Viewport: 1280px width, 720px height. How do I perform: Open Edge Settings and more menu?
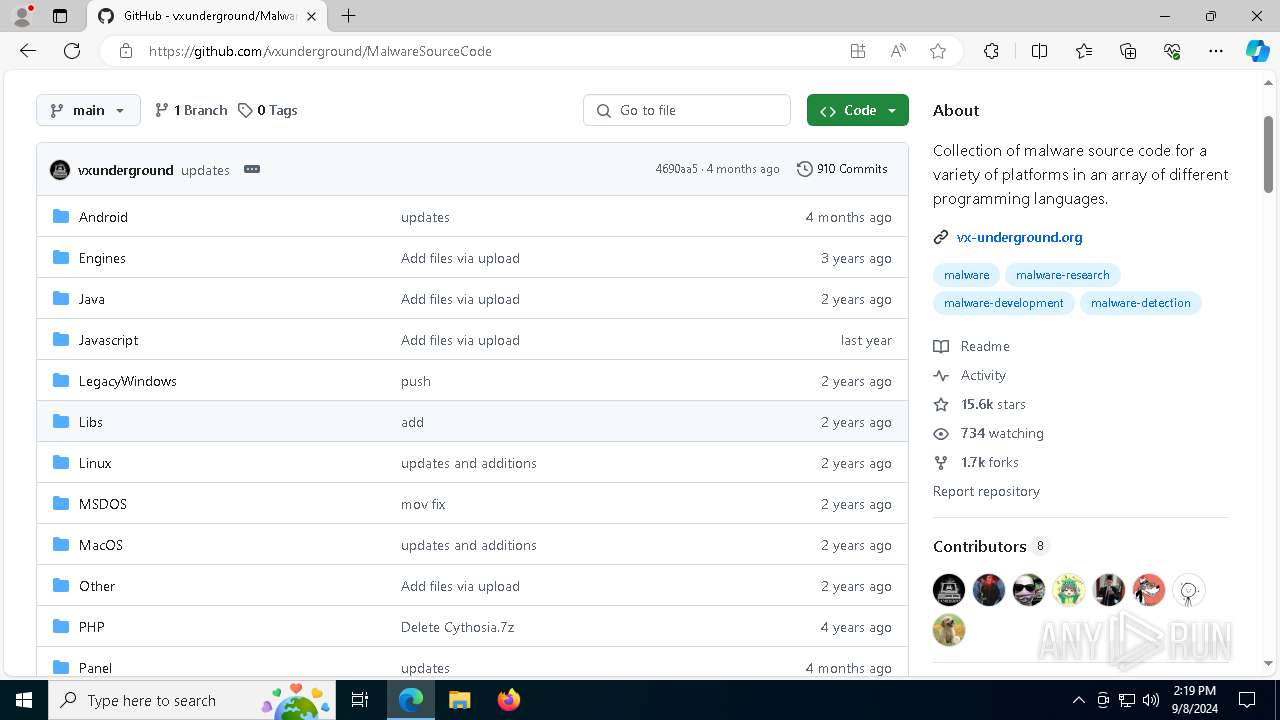pos(1216,51)
